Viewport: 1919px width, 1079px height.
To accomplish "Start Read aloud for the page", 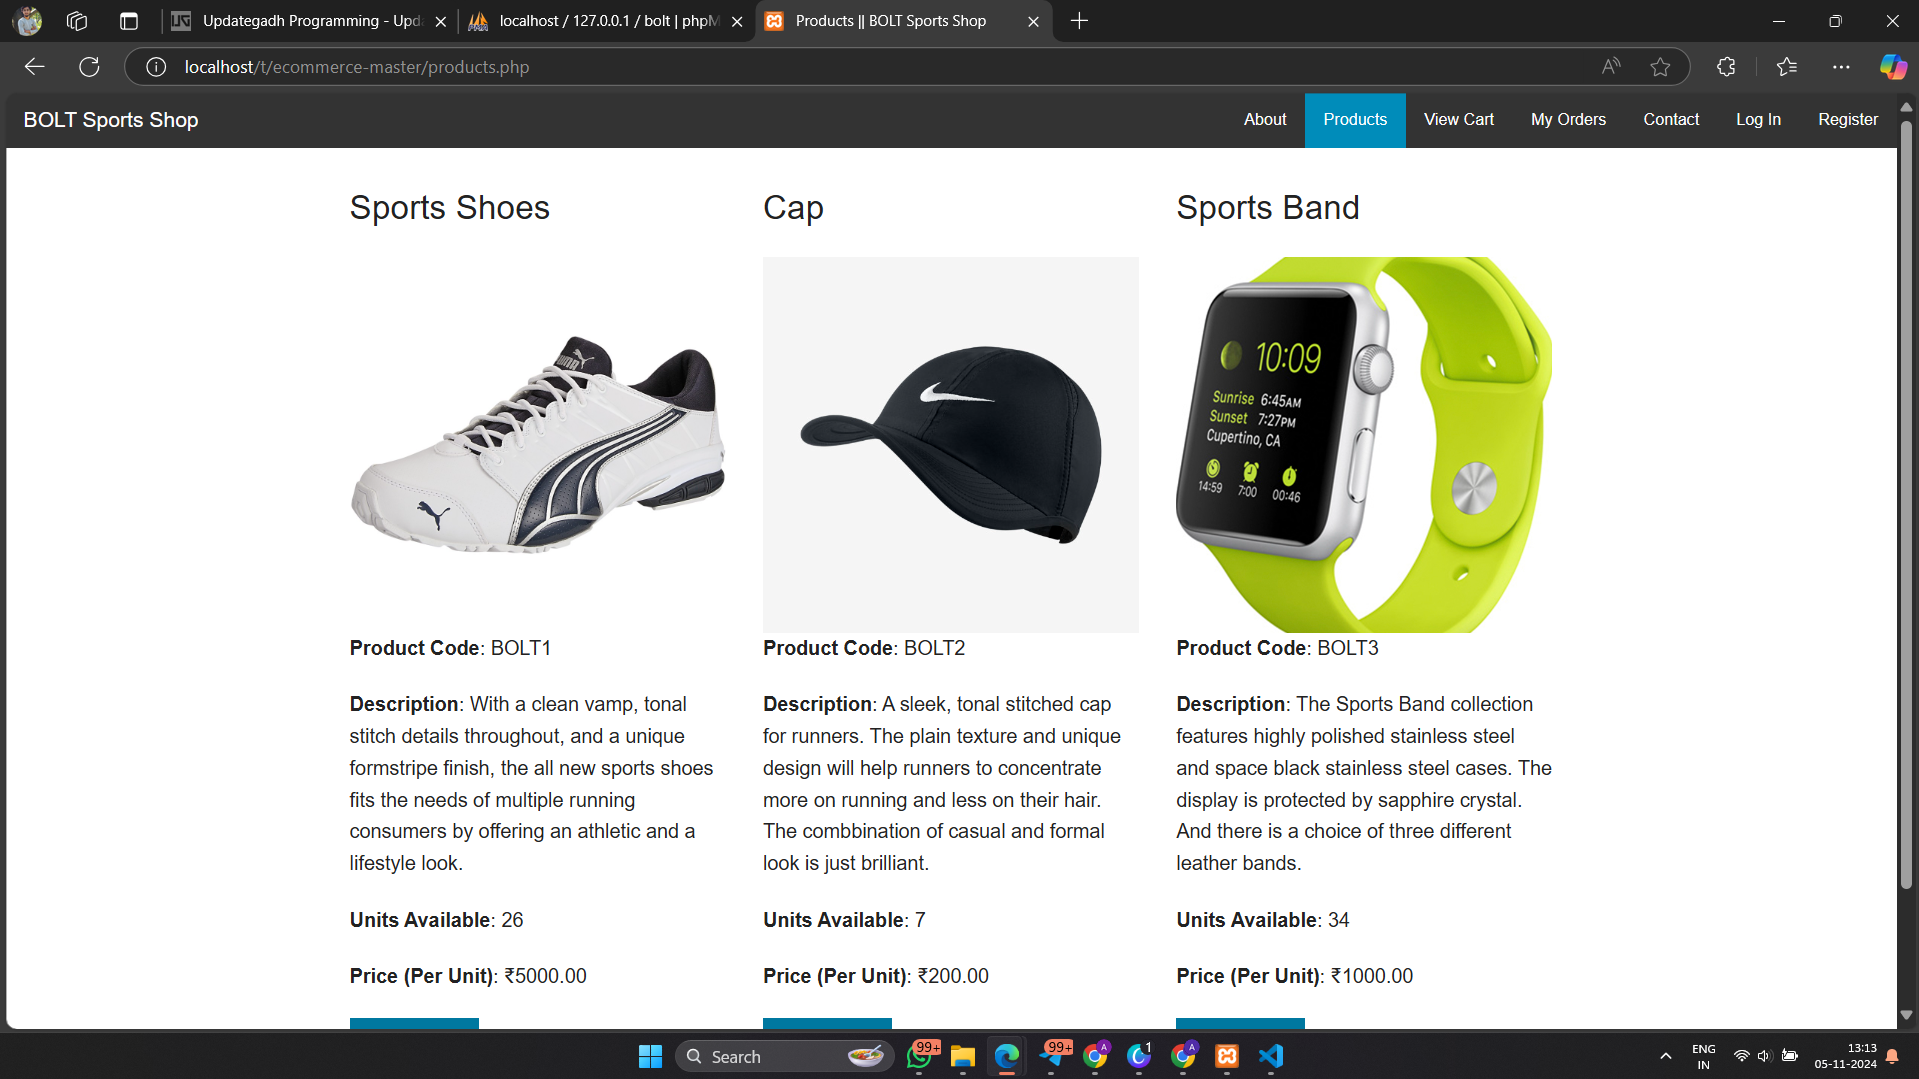I will 1610,67.
